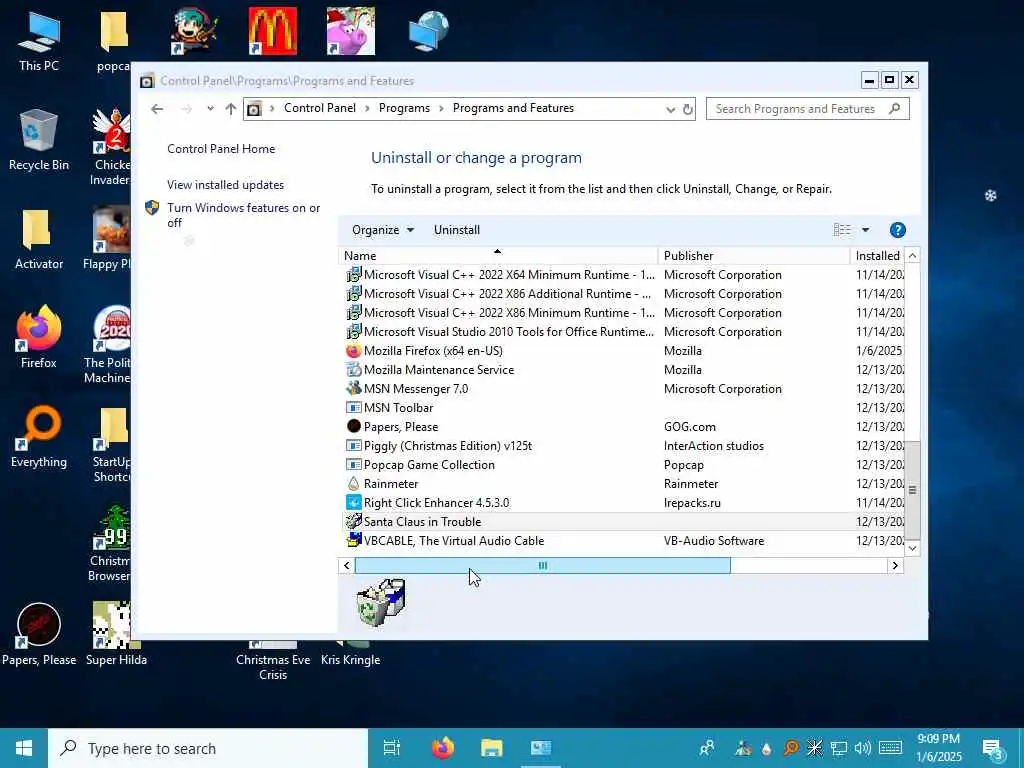Select Piggly (Christmas Edition) v125t row
1024x768 pixels.
pyautogui.click(x=624, y=445)
